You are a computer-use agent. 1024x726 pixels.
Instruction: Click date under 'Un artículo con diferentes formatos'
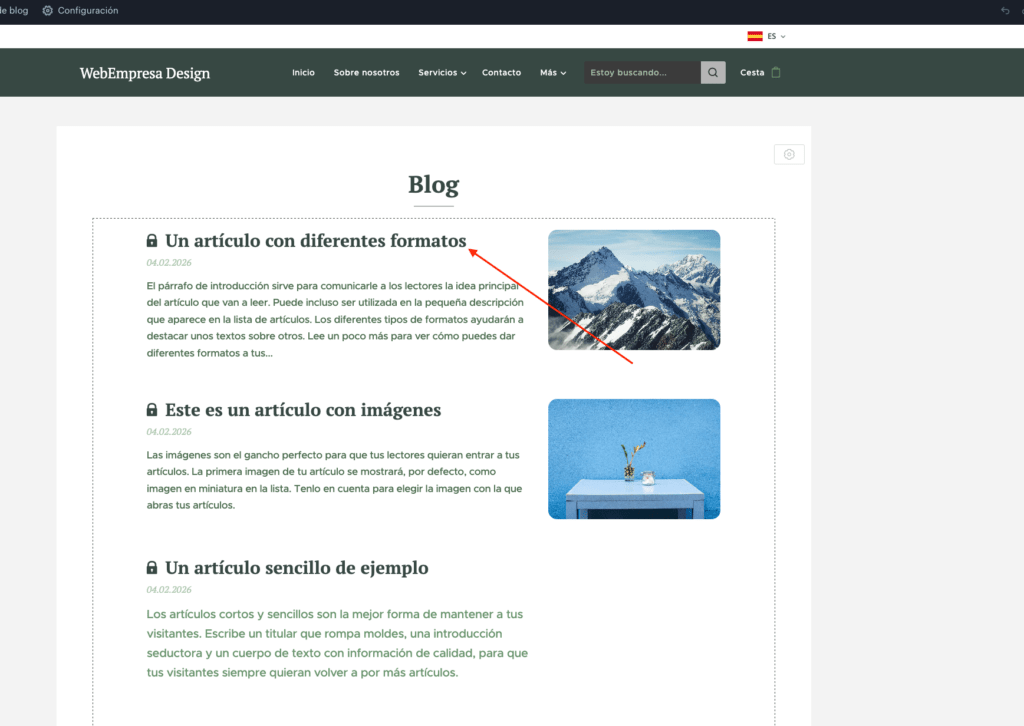(x=168, y=262)
